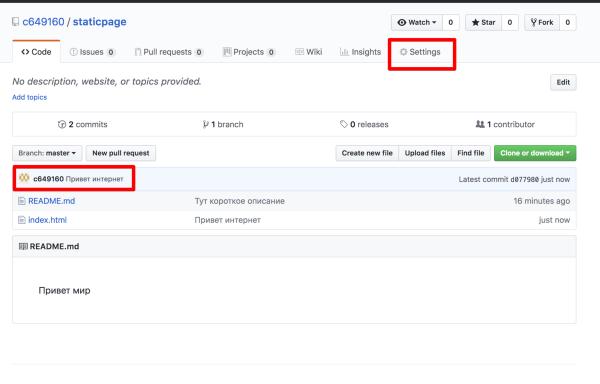This screenshot has height=384, width=600.
Task: Open c649160 author link in commit bar
Action: (48, 179)
